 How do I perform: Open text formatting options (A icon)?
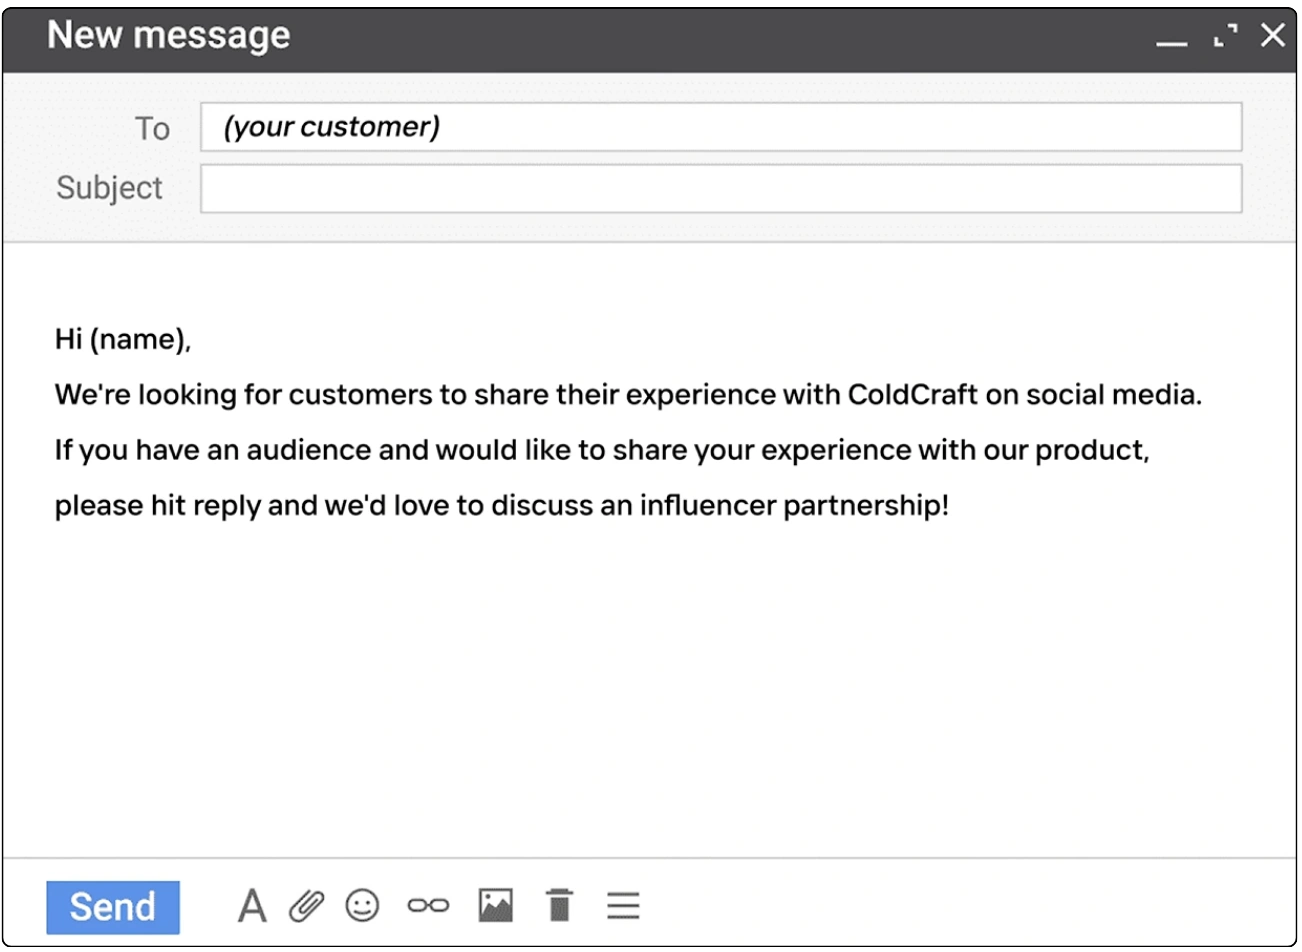(252, 907)
